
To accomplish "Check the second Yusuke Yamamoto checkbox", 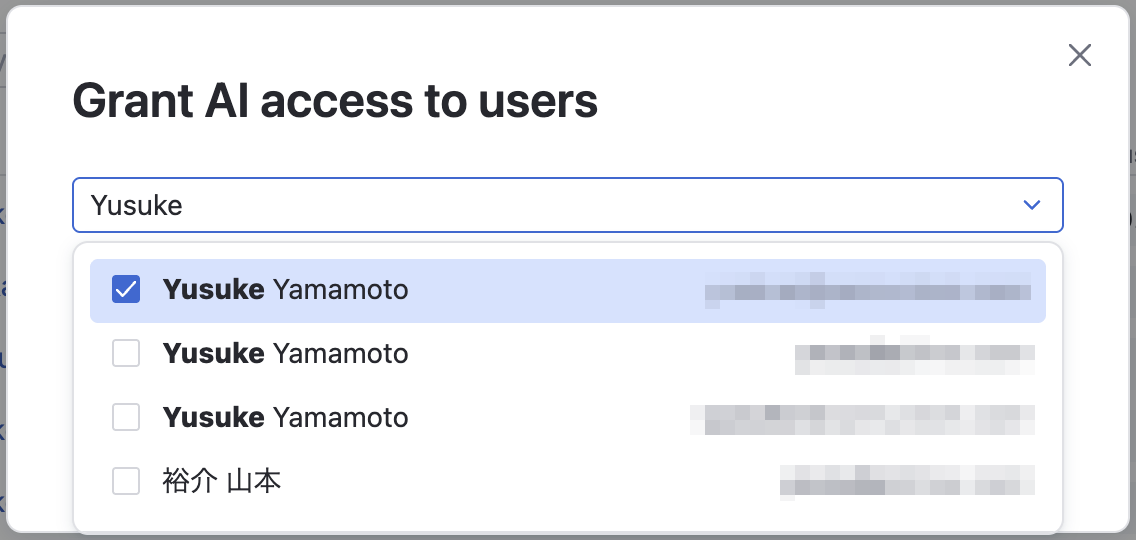I will (x=126, y=354).
